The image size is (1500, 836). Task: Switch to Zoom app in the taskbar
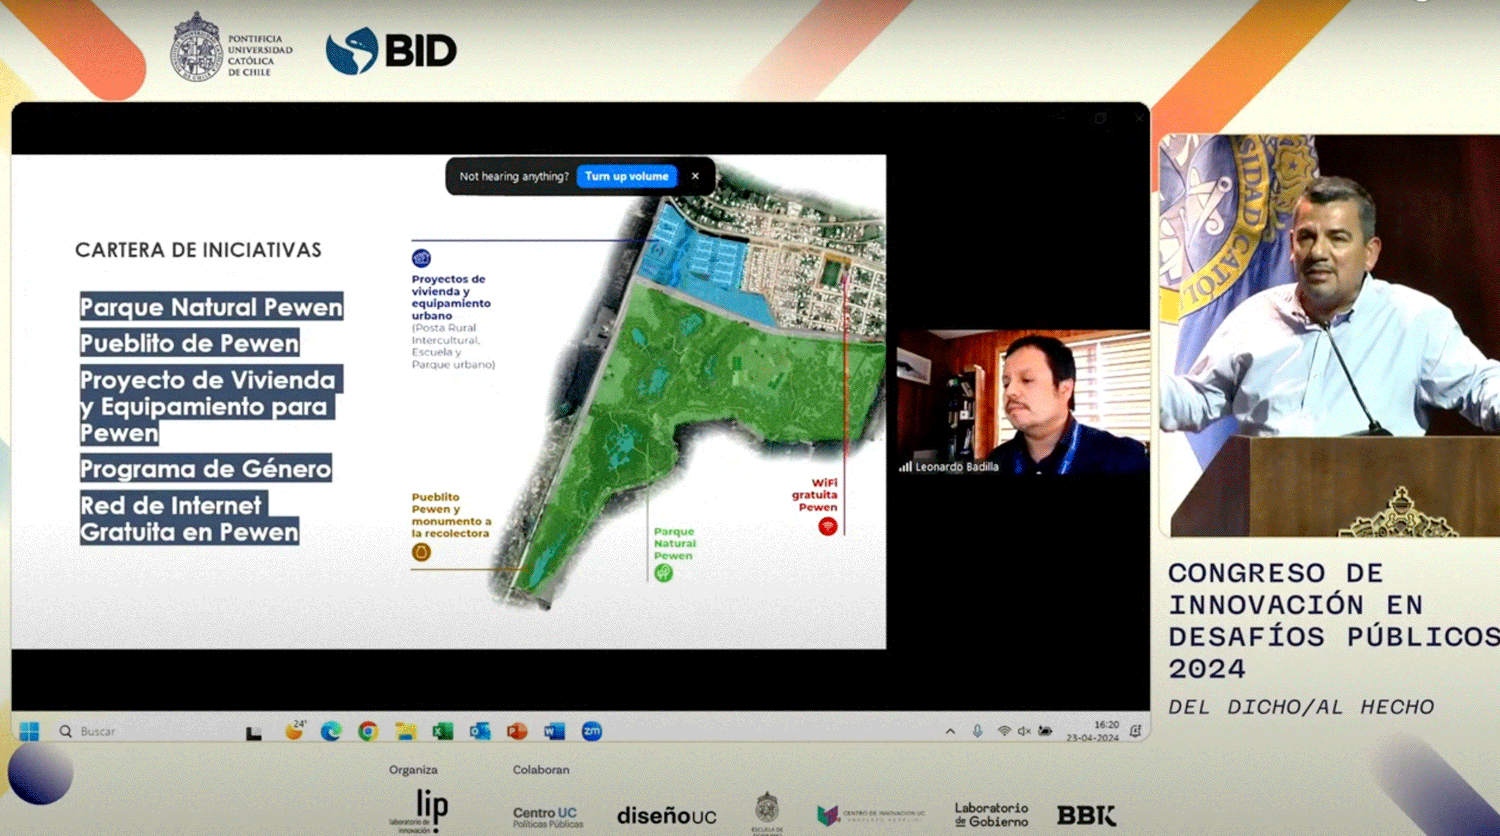point(592,731)
